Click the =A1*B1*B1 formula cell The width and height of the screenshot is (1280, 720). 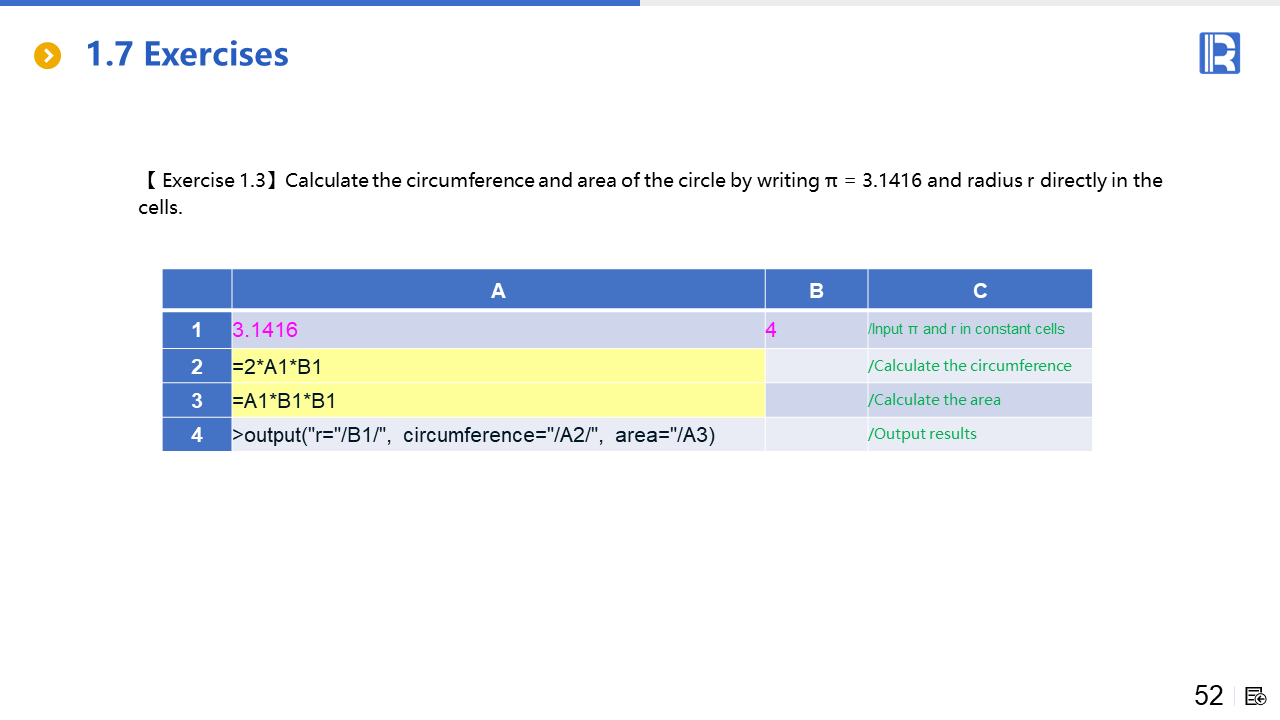coord(498,400)
